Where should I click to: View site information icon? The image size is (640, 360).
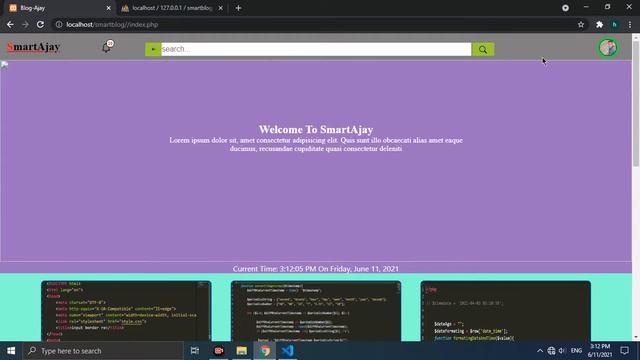point(59,24)
